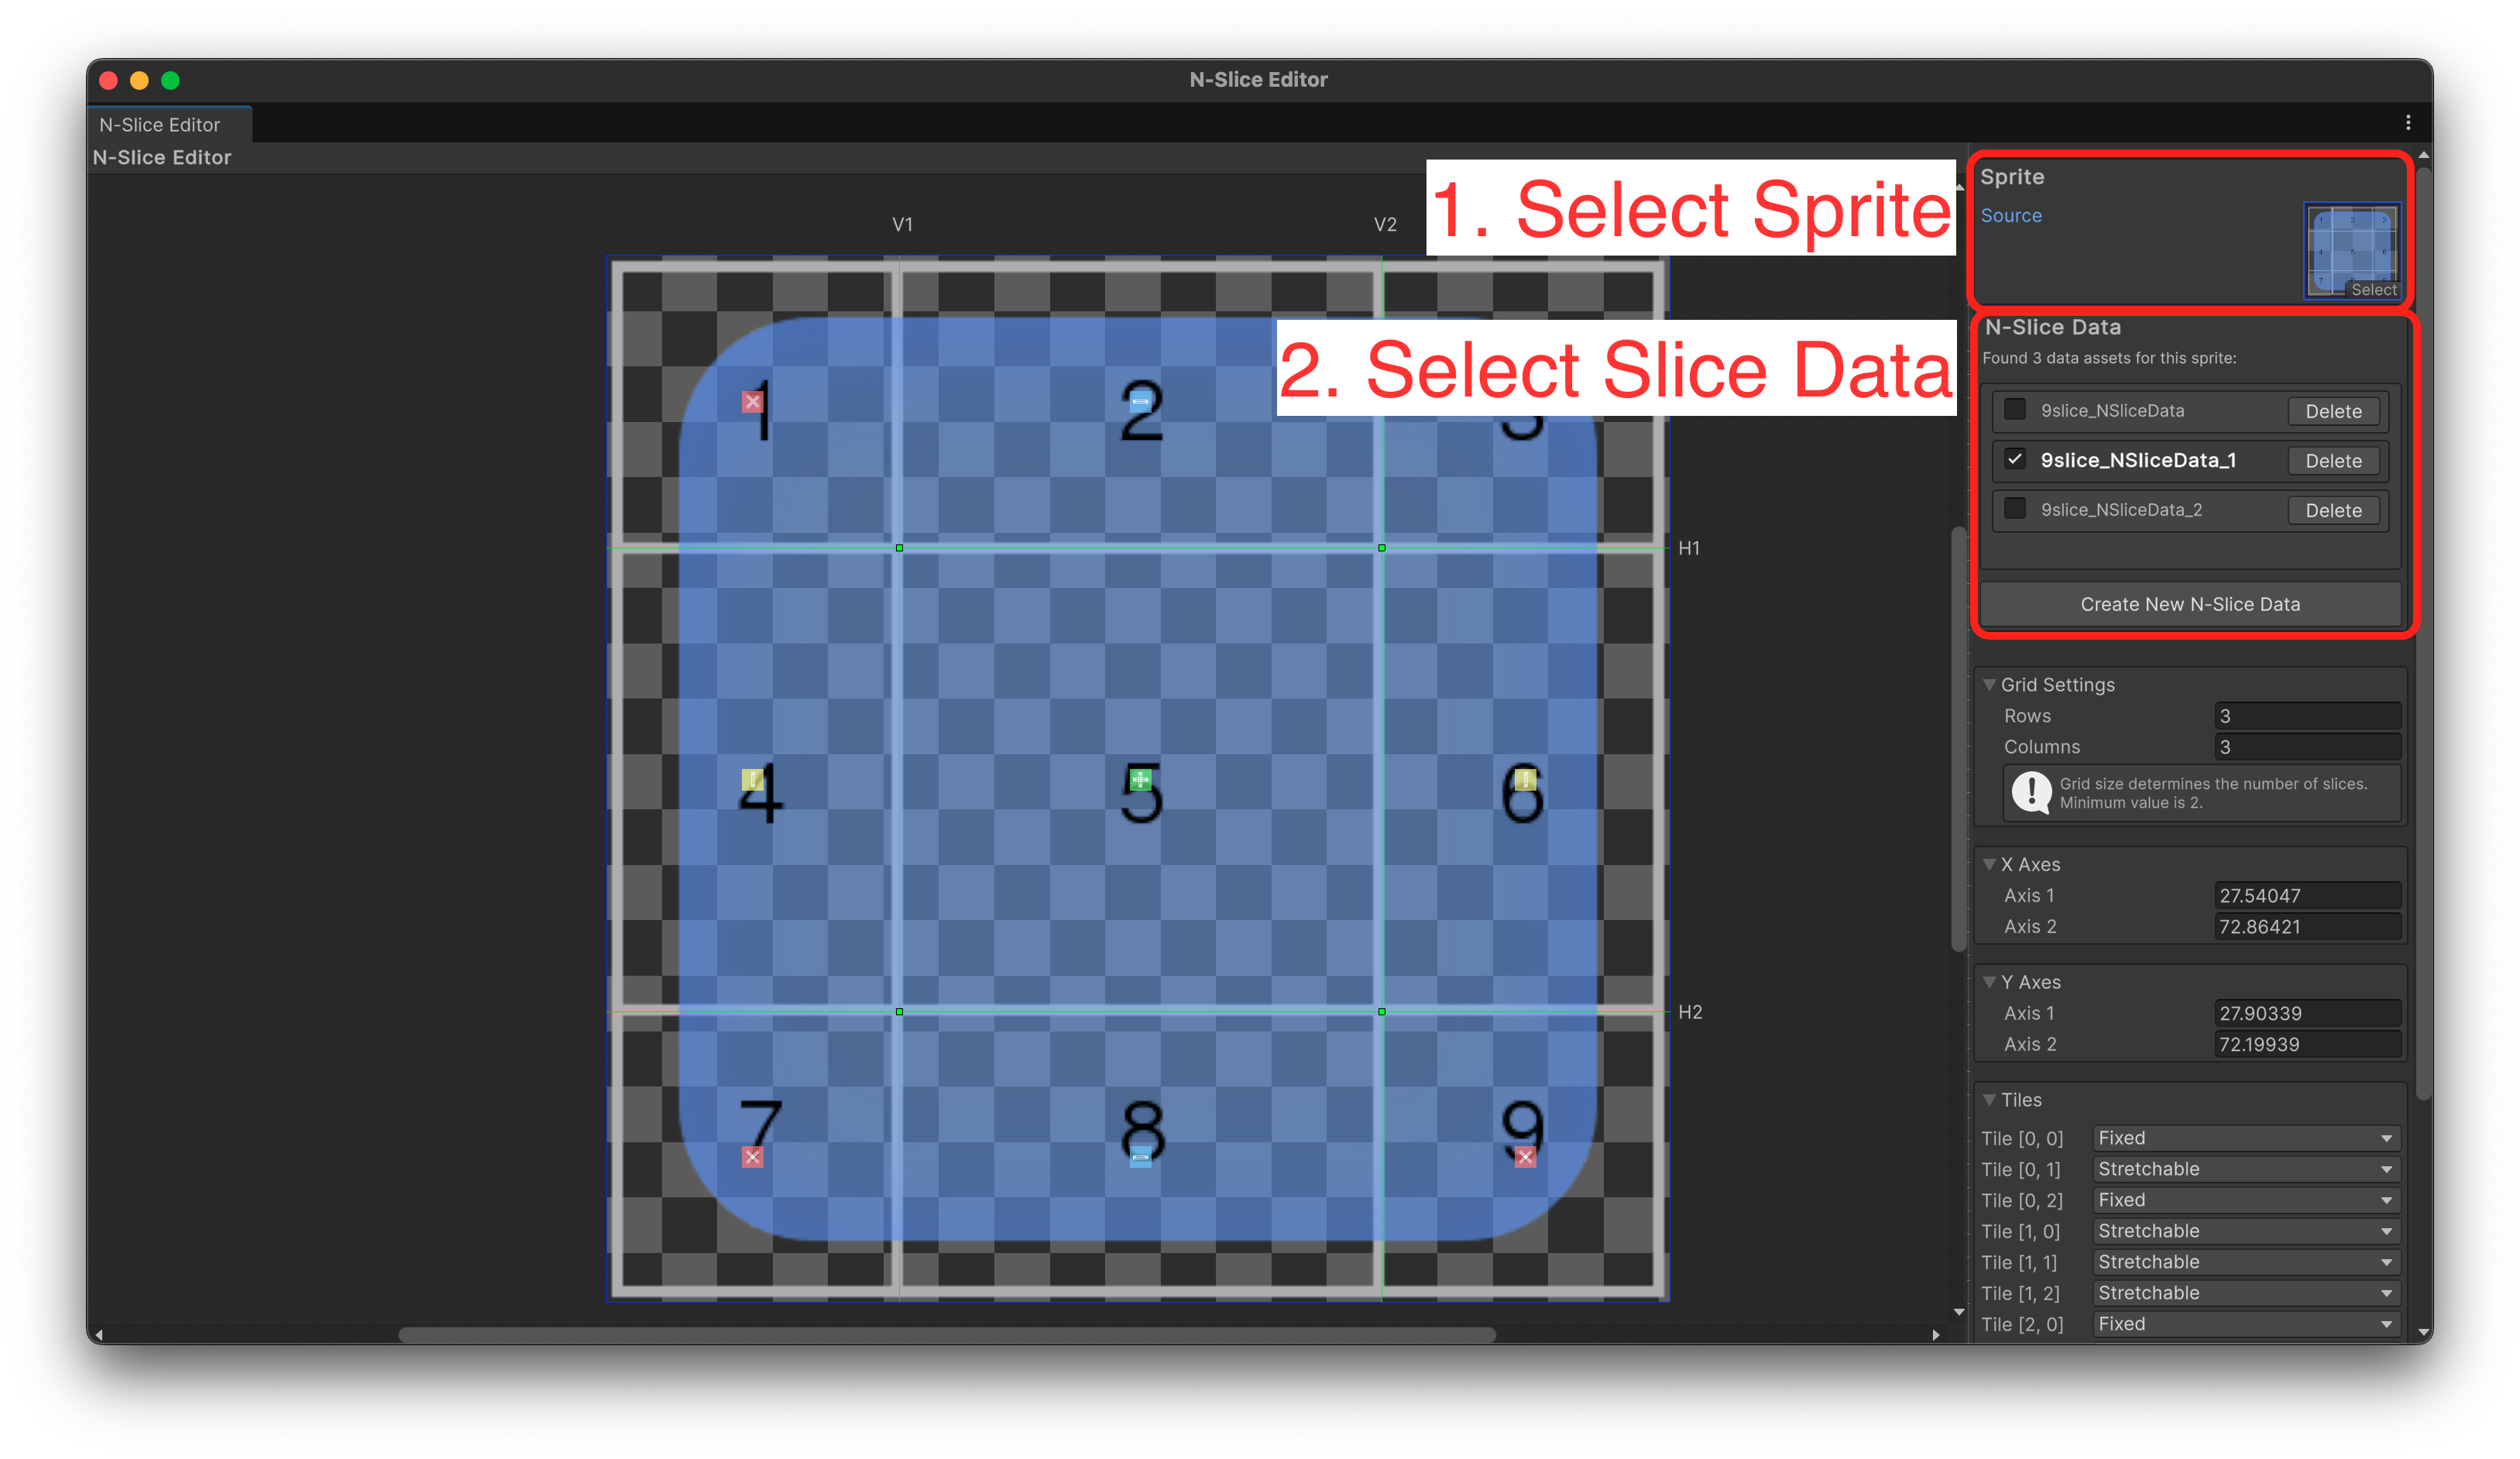
Task: Click the X Axes Axis 2 value field
Action: [x=2307, y=927]
